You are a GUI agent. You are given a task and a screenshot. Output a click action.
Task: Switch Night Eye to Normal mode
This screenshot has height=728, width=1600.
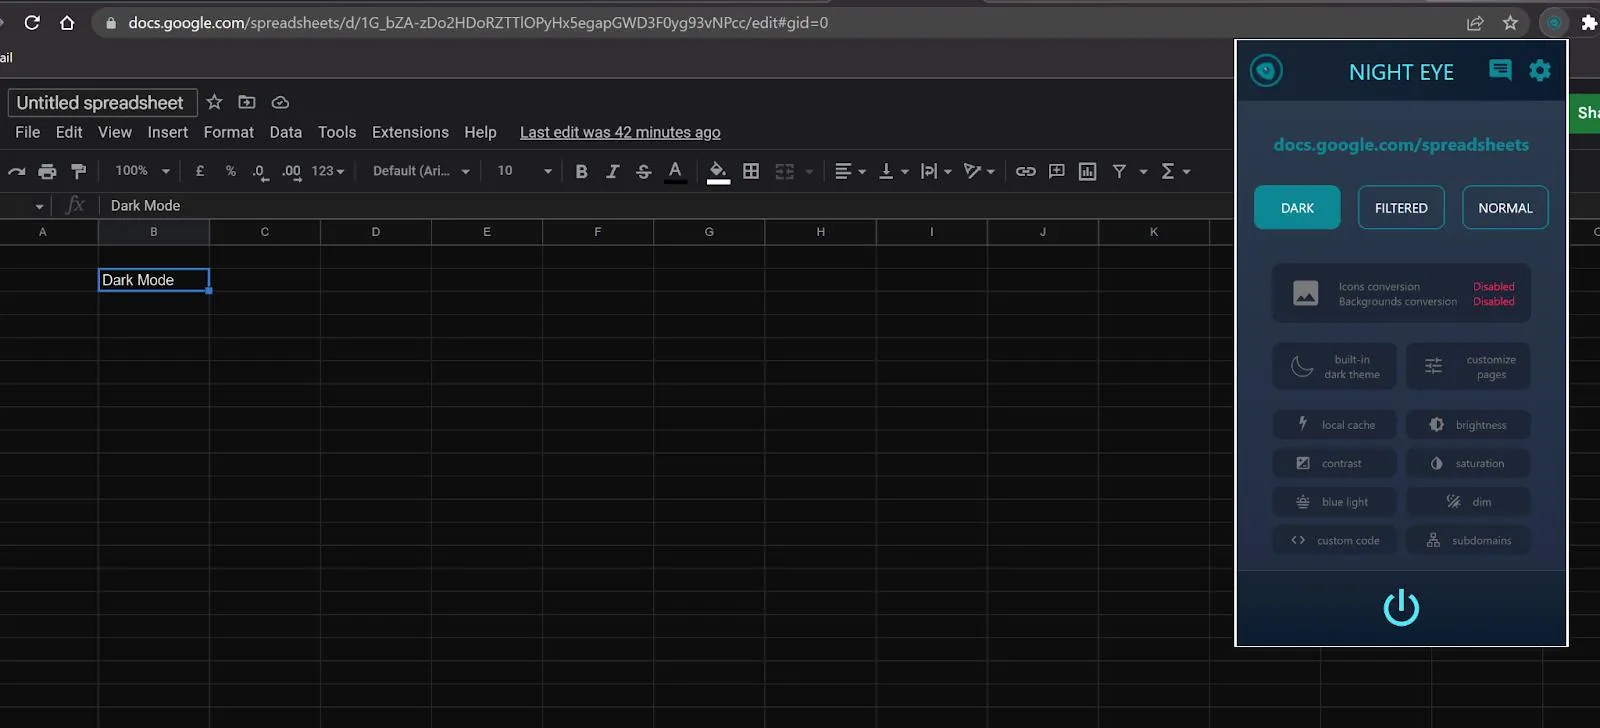point(1505,208)
